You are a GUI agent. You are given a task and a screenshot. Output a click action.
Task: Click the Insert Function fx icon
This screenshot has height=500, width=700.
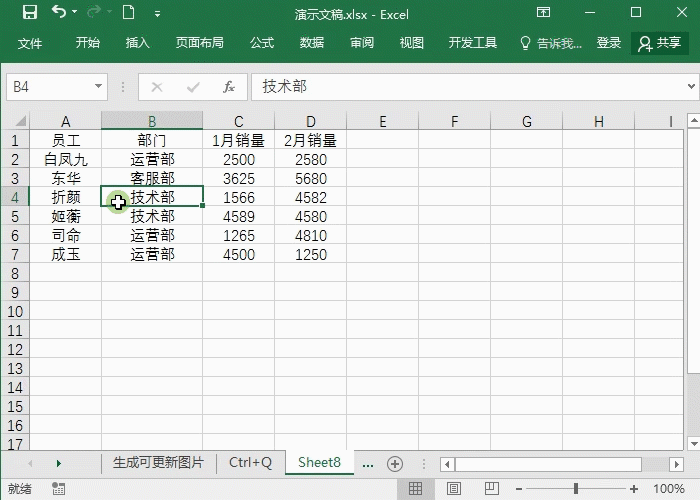coord(229,87)
